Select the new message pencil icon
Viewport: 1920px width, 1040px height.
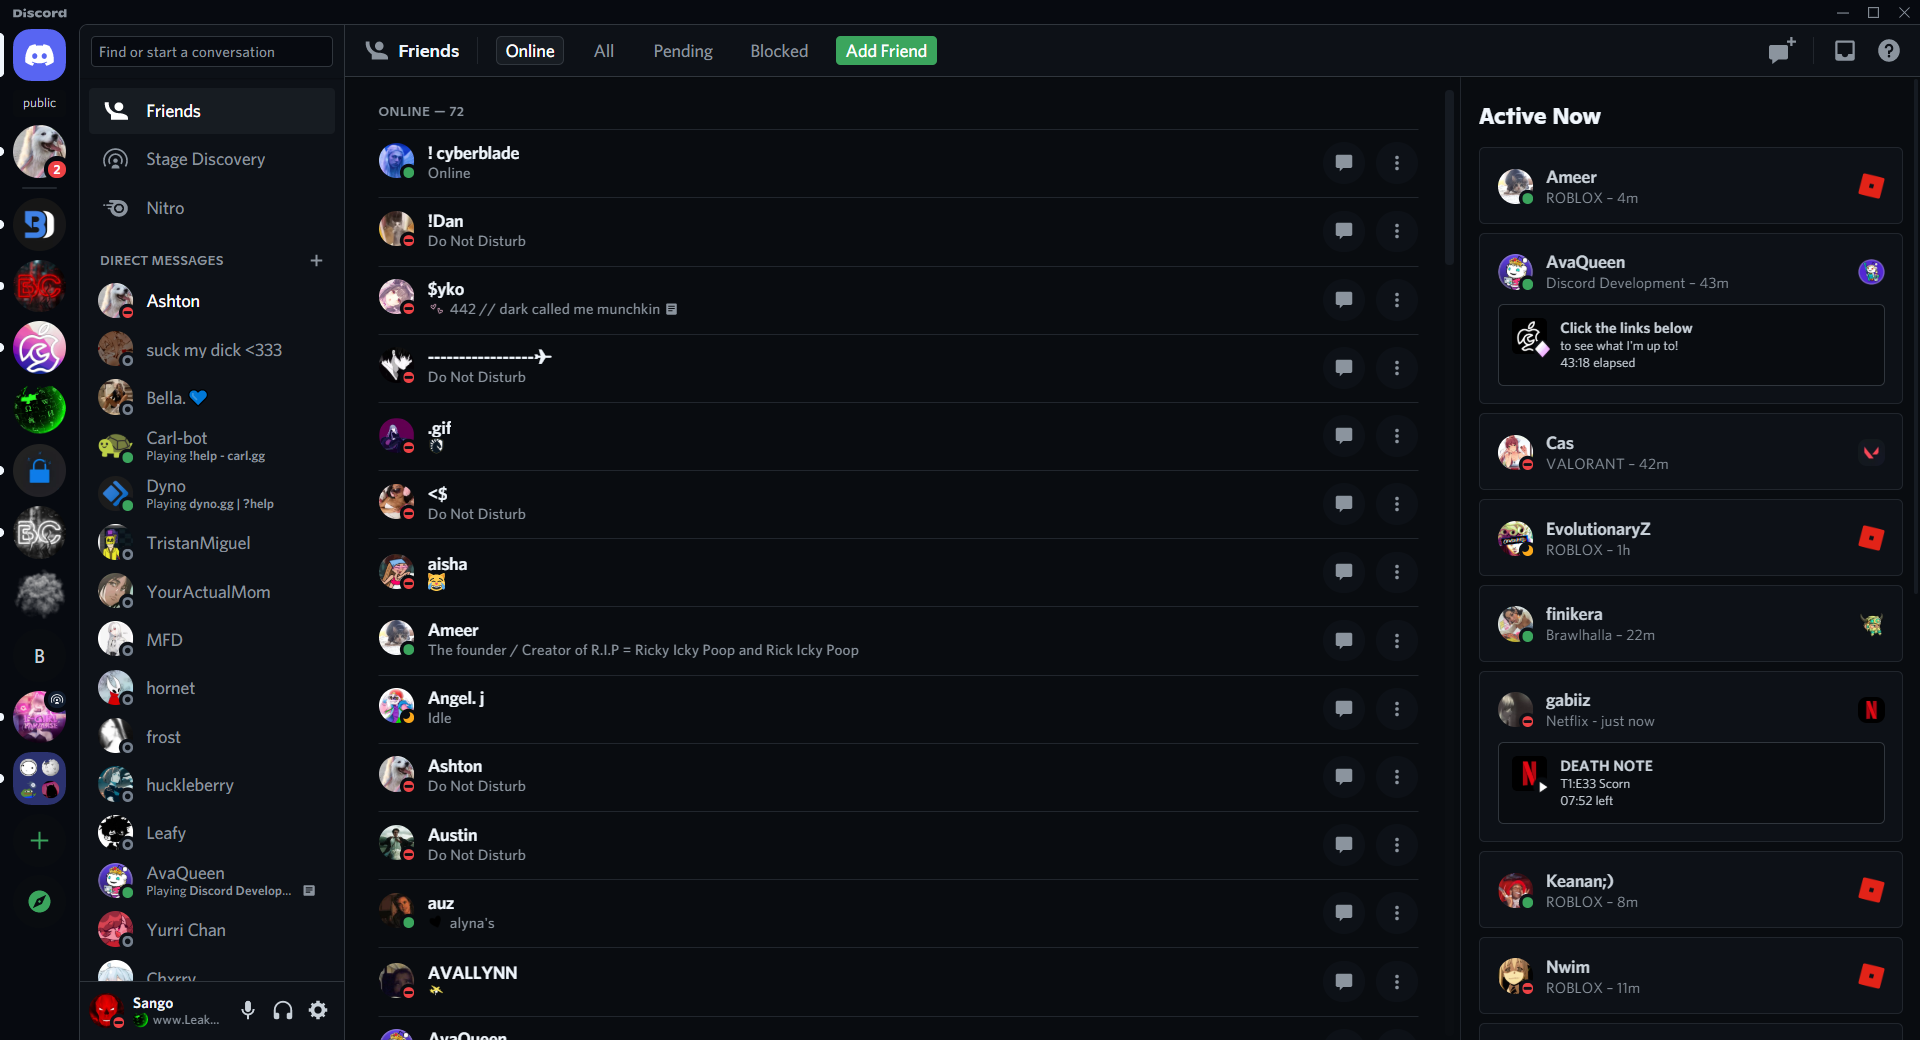1780,50
